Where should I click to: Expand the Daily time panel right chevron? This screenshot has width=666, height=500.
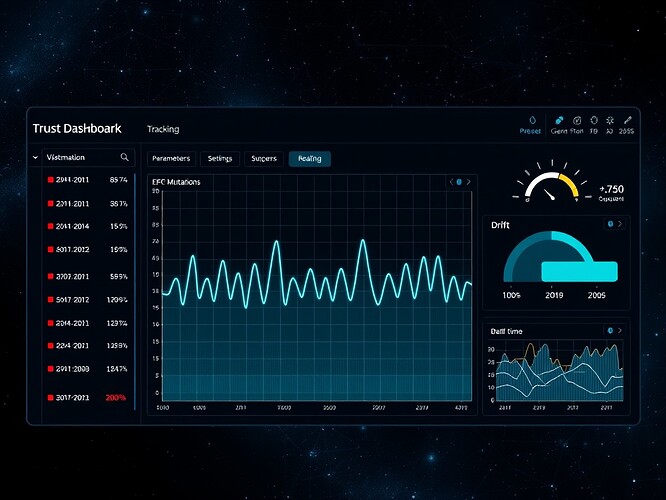pyautogui.click(x=620, y=331)
